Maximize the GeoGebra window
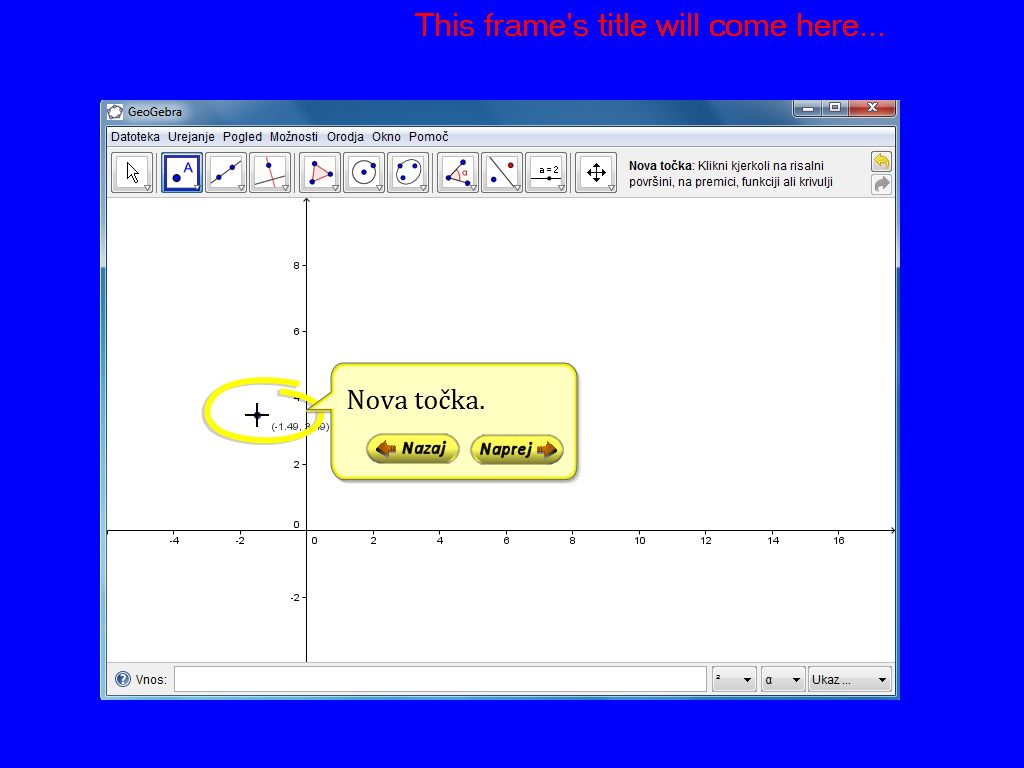 click(835, 108)
